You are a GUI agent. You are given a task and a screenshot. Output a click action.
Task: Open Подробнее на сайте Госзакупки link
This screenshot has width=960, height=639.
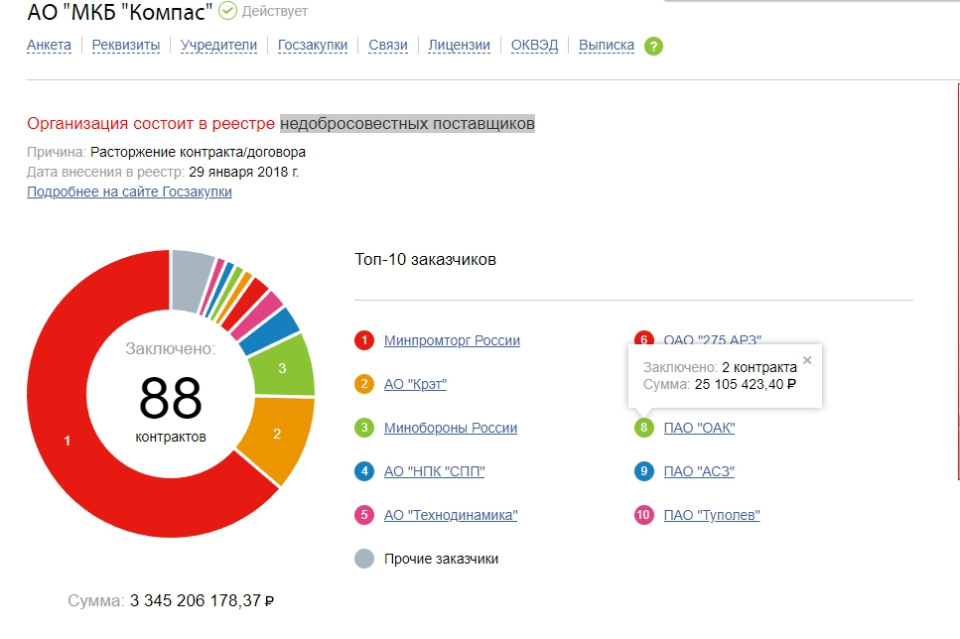(129, 192)
